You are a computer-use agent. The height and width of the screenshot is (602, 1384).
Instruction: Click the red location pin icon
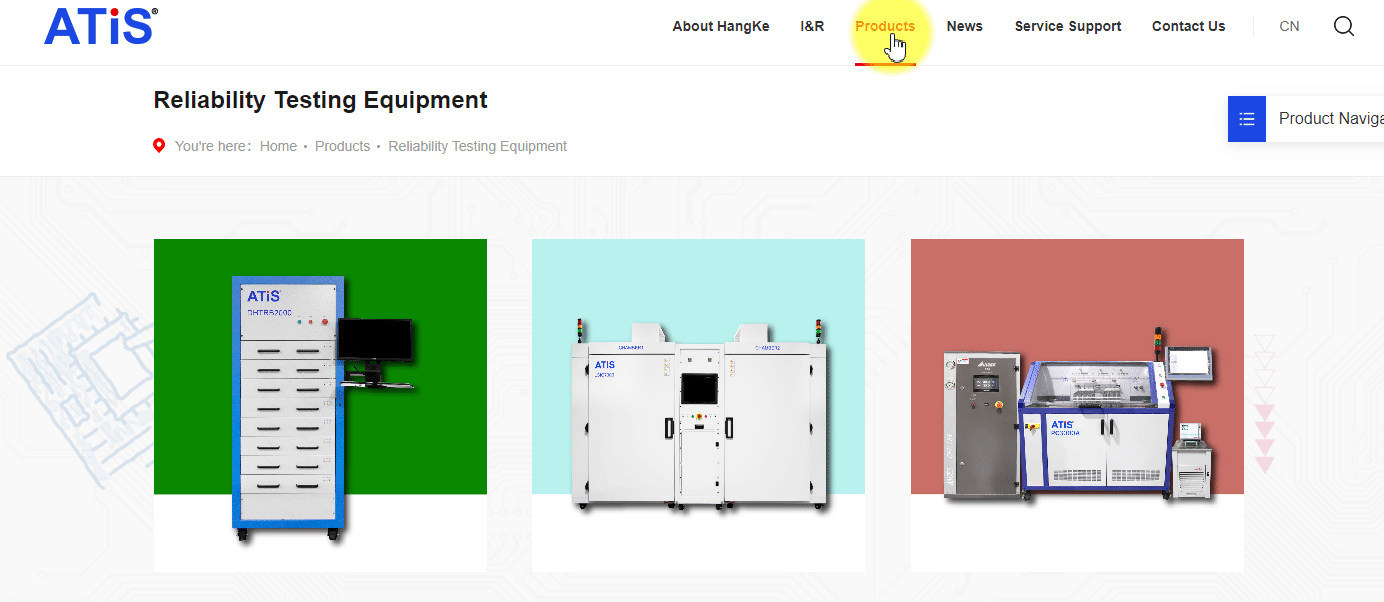pyautogui.click(x=159, y=146)
